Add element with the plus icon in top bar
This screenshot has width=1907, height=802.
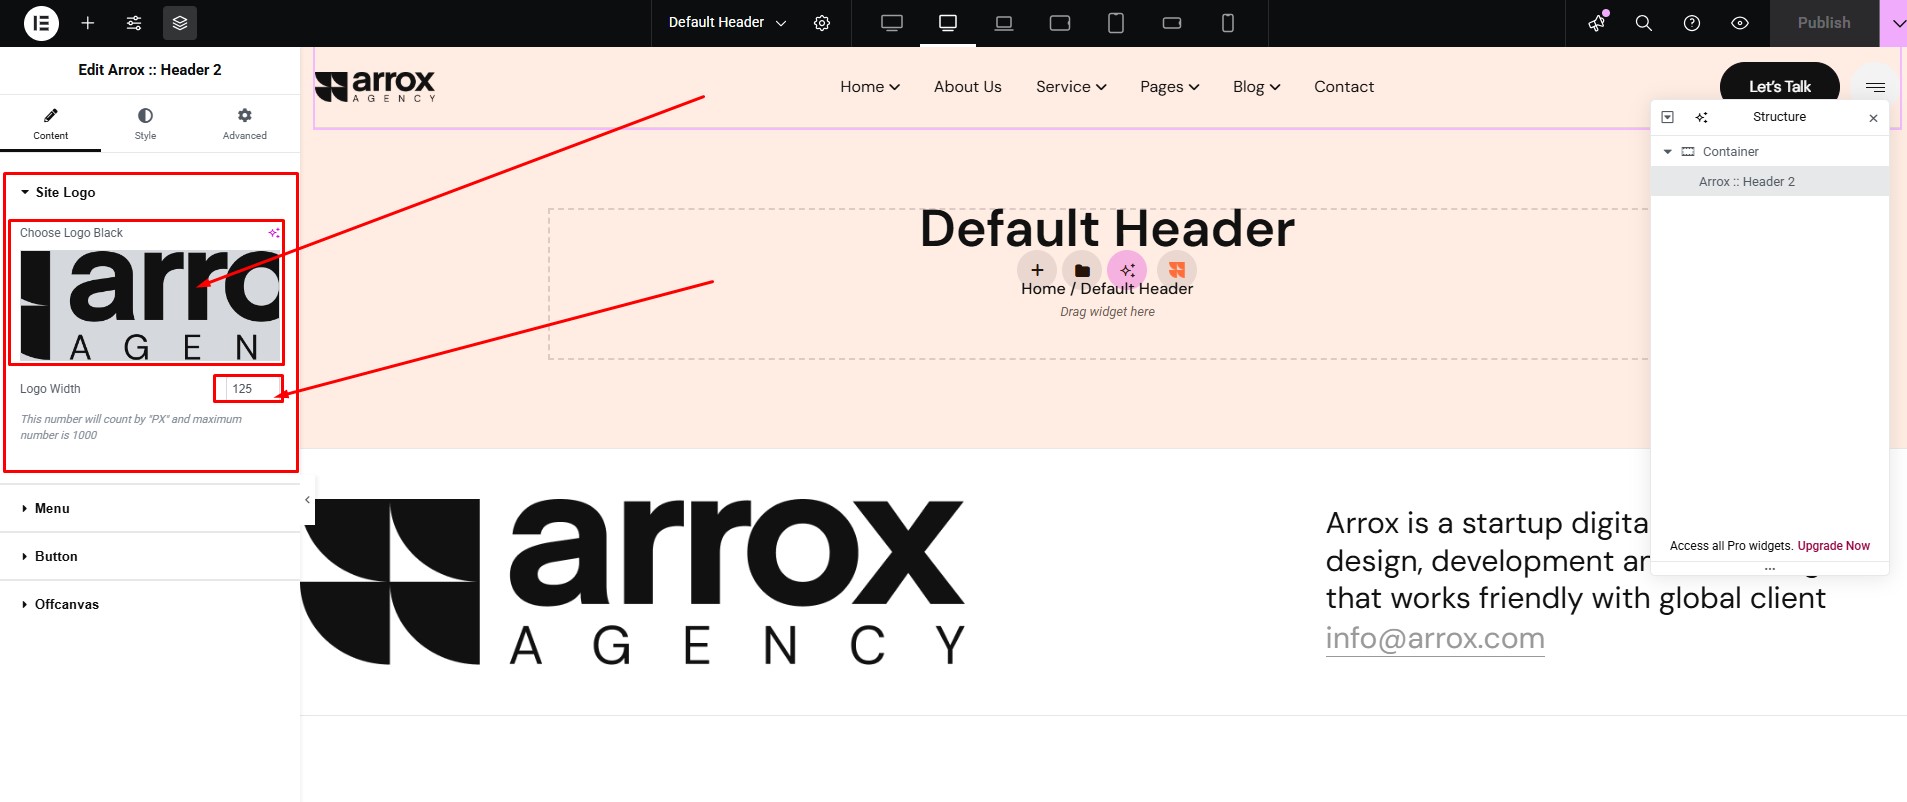tap(88, 22)
